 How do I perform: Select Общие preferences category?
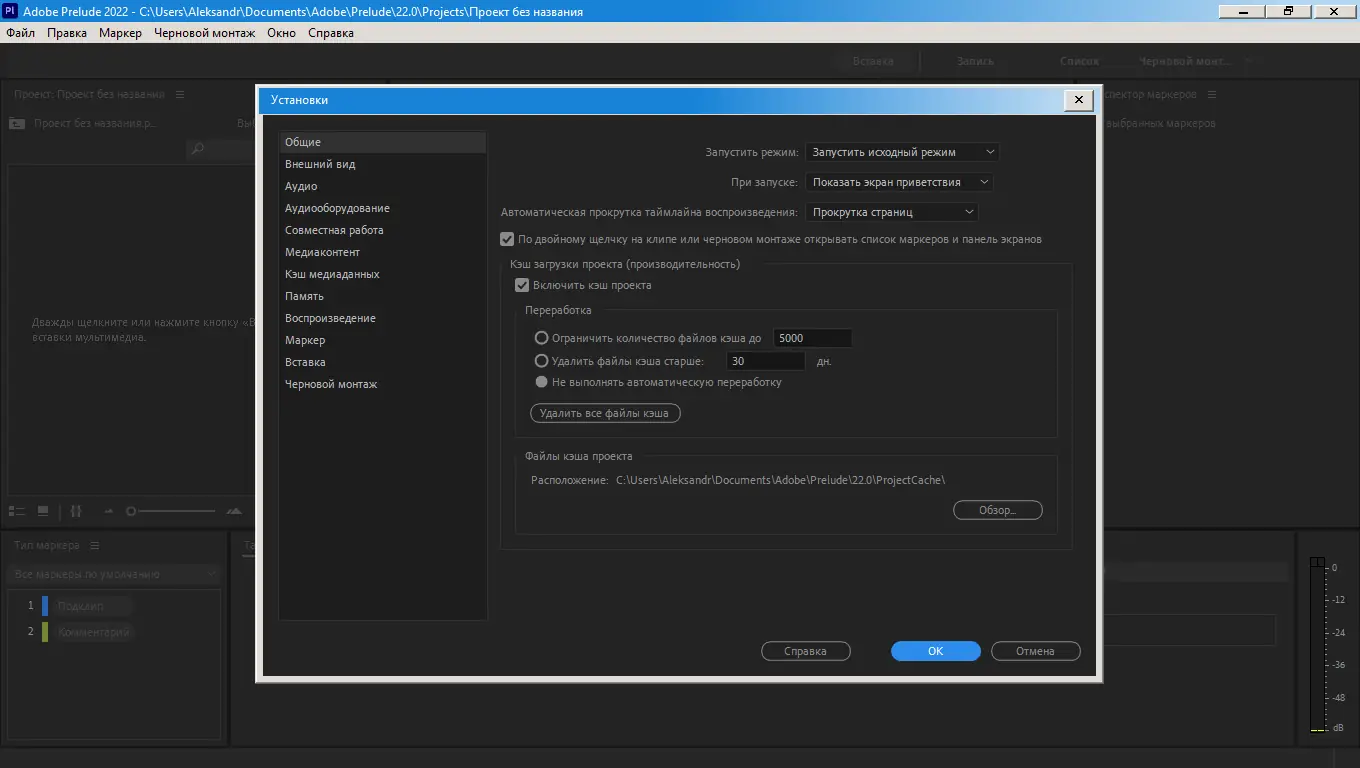(x=382, y=142)
